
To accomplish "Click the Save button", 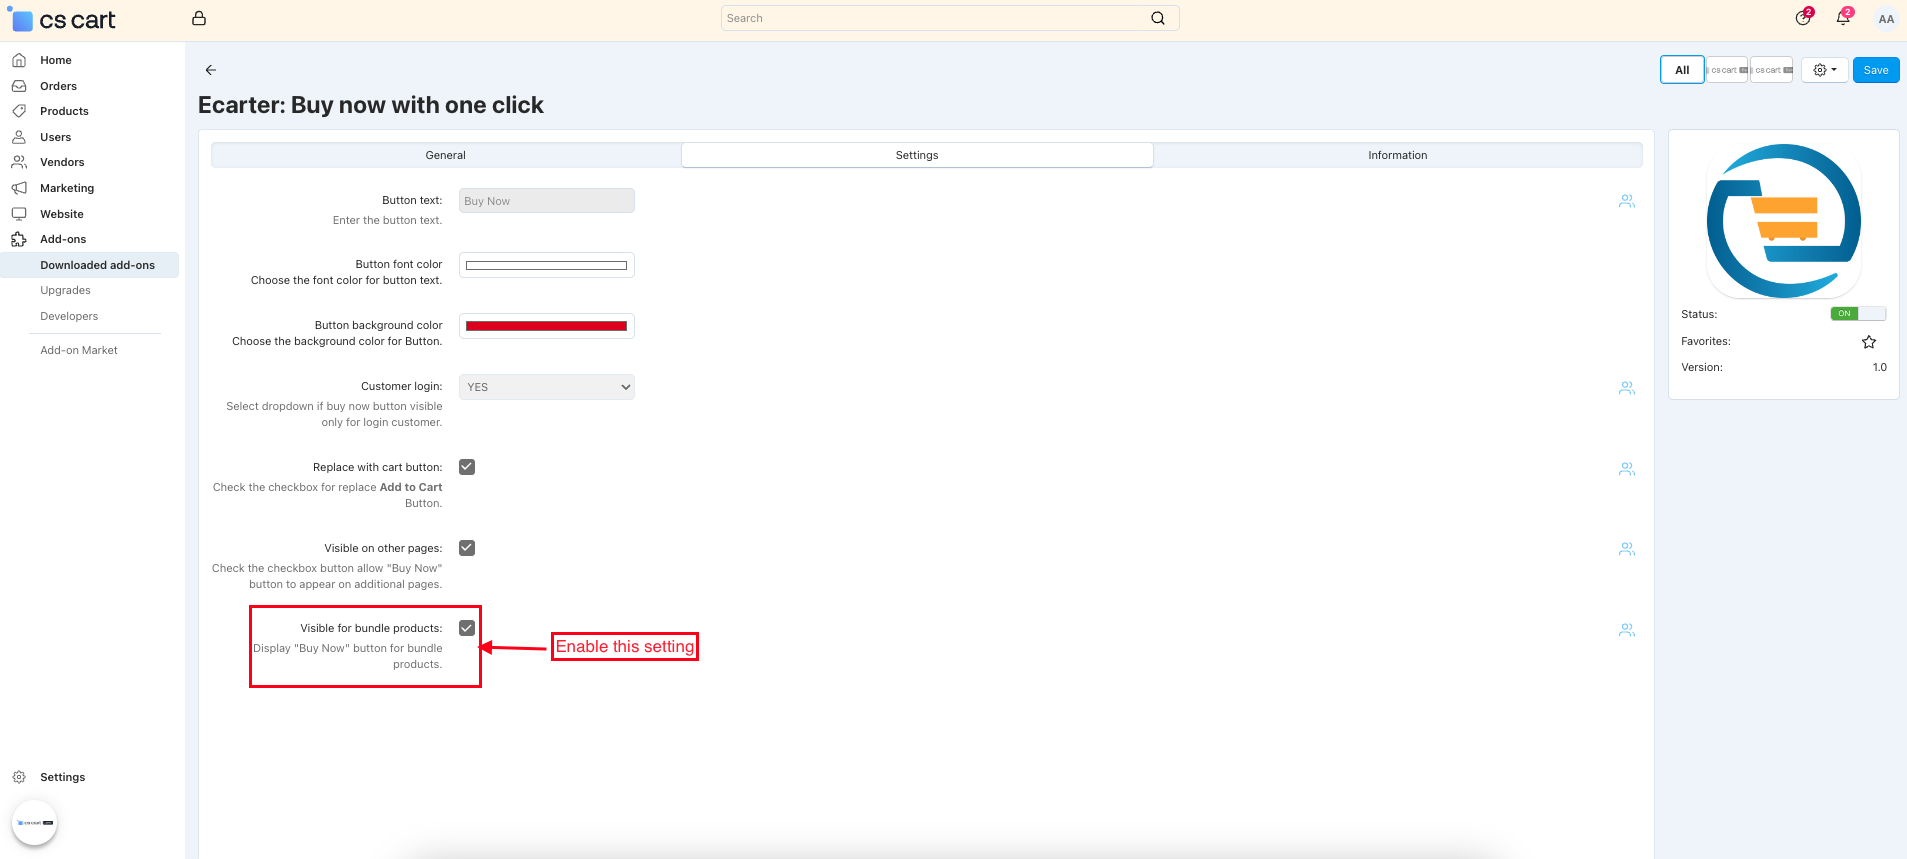I will [1875, 70].
